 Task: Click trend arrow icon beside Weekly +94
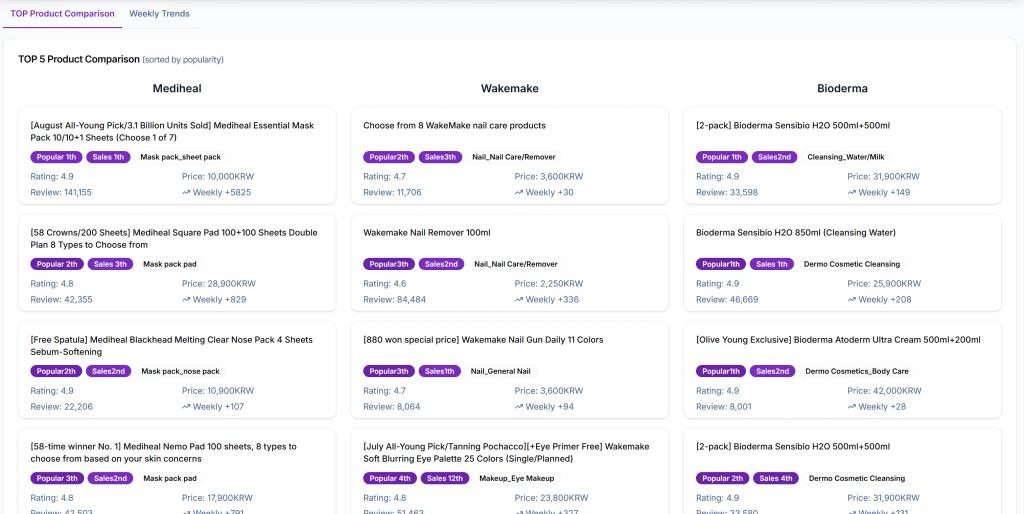coord(519,407)
